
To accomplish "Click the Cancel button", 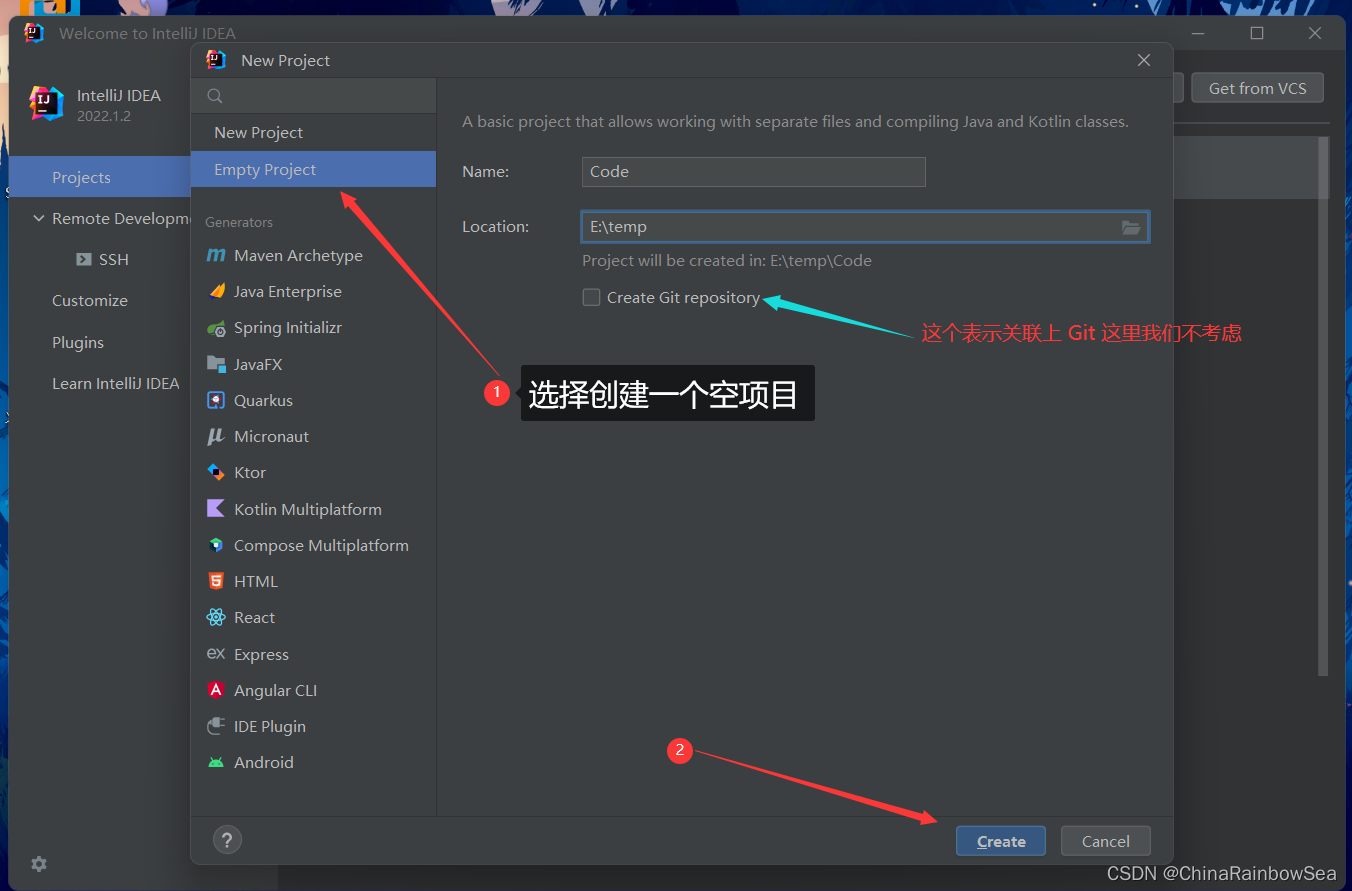I will pos(1106,841).
